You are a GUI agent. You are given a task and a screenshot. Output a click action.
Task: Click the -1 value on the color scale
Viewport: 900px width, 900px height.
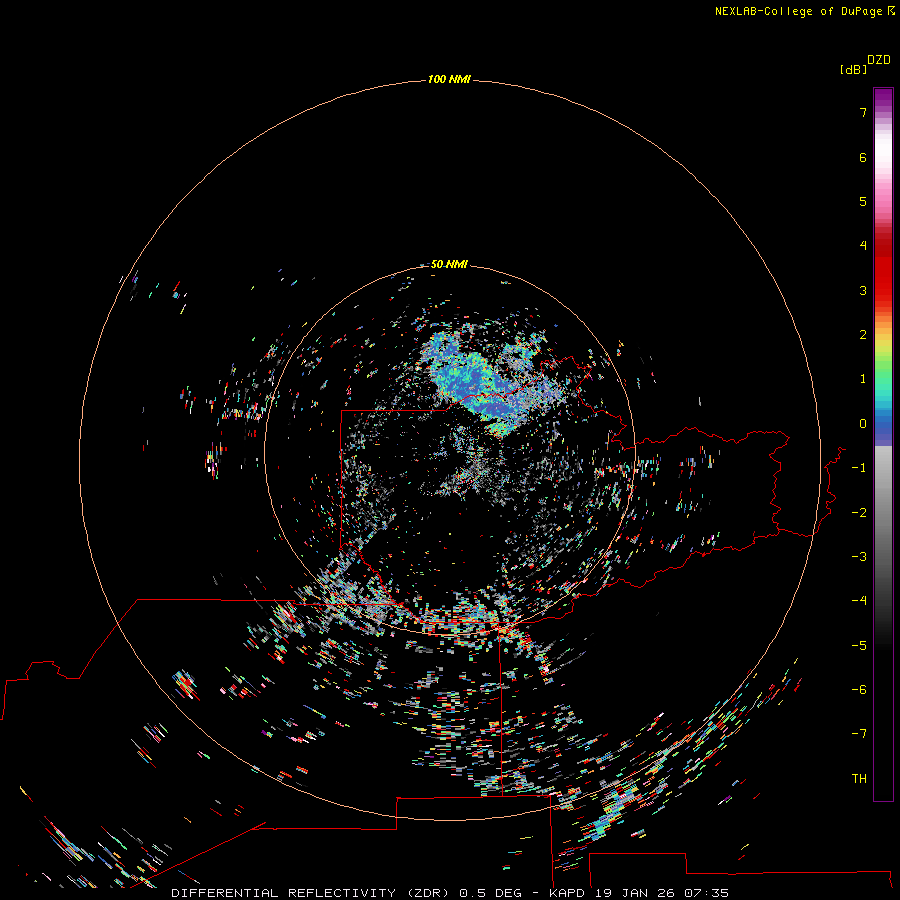point(859,468)
